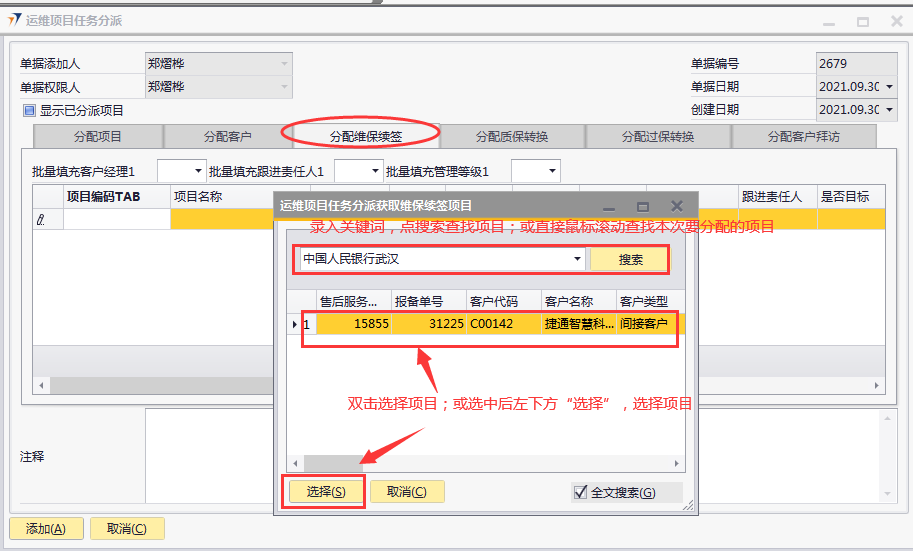Viewport: 913px width, 551px height.
Task: Click the 添加(A) button at bottom
Action: point(46,529)
